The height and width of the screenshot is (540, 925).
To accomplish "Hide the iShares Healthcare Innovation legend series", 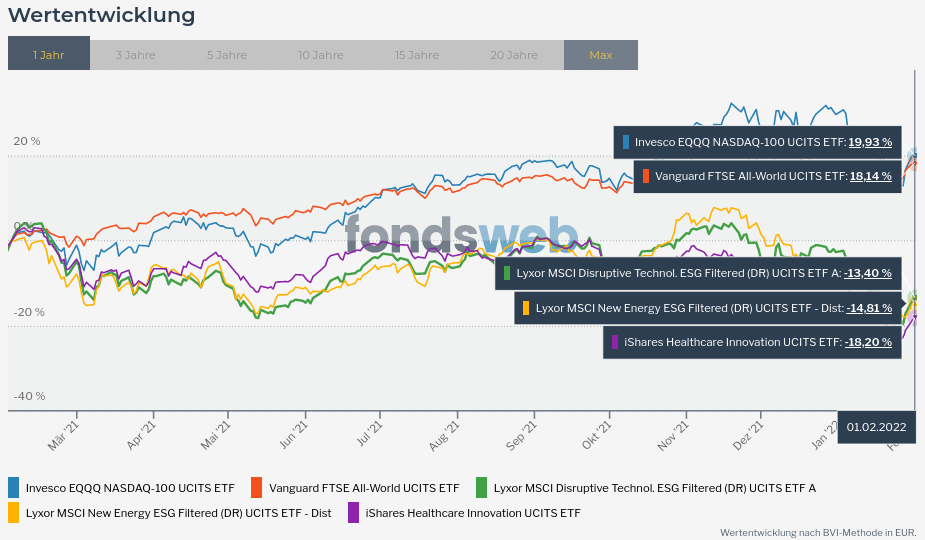I will (473, 513).
